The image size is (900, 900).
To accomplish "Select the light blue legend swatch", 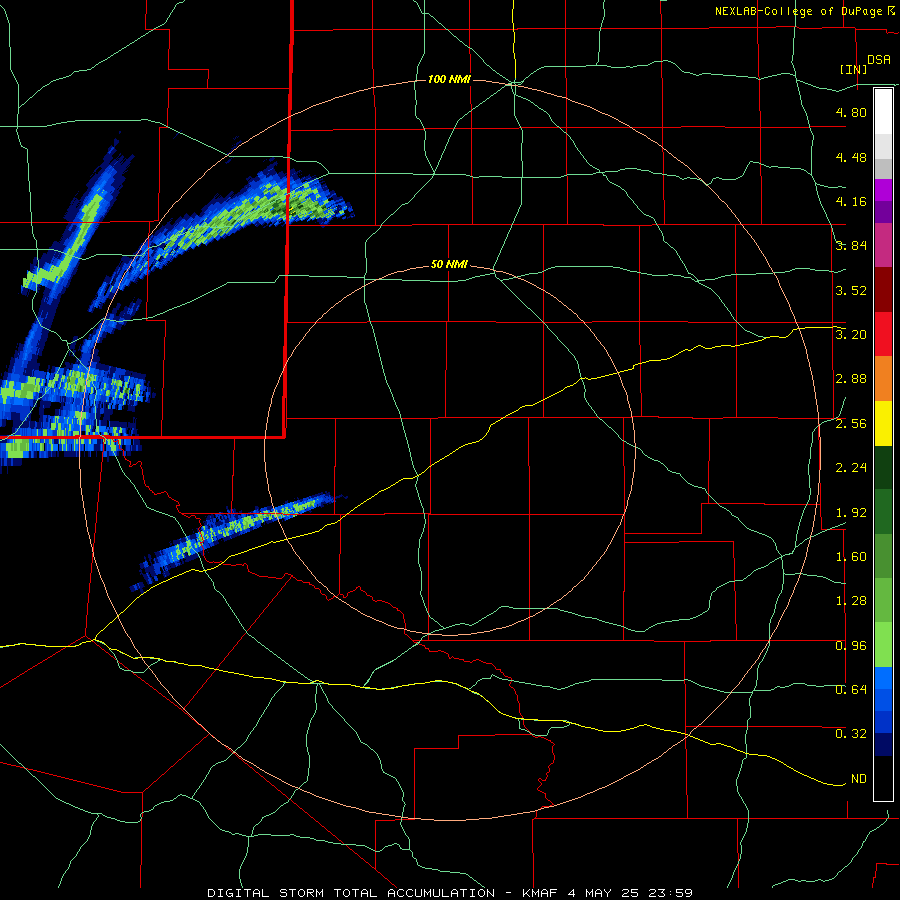I will [x=883, y=678].
